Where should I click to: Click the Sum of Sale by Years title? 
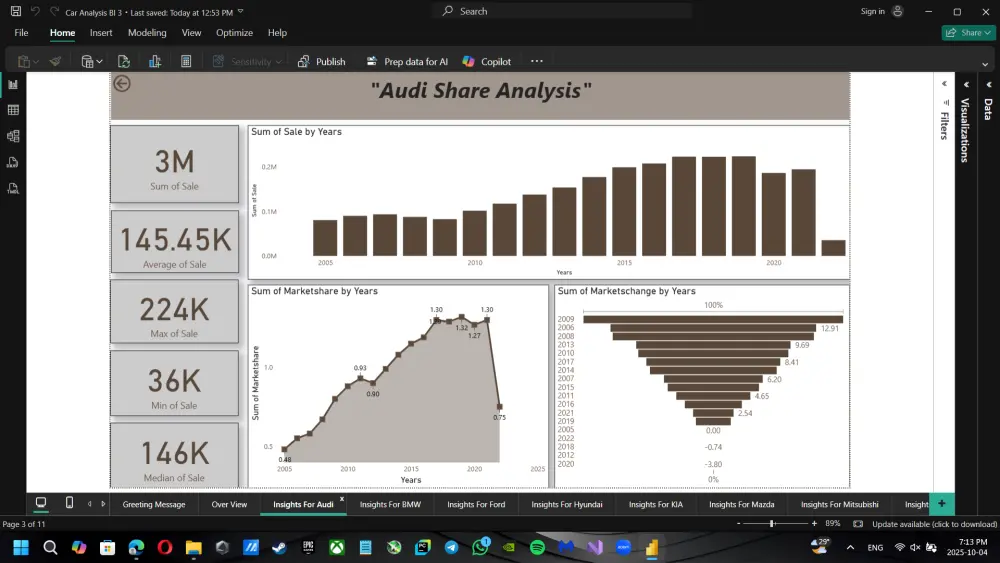[x=296, y=132]
